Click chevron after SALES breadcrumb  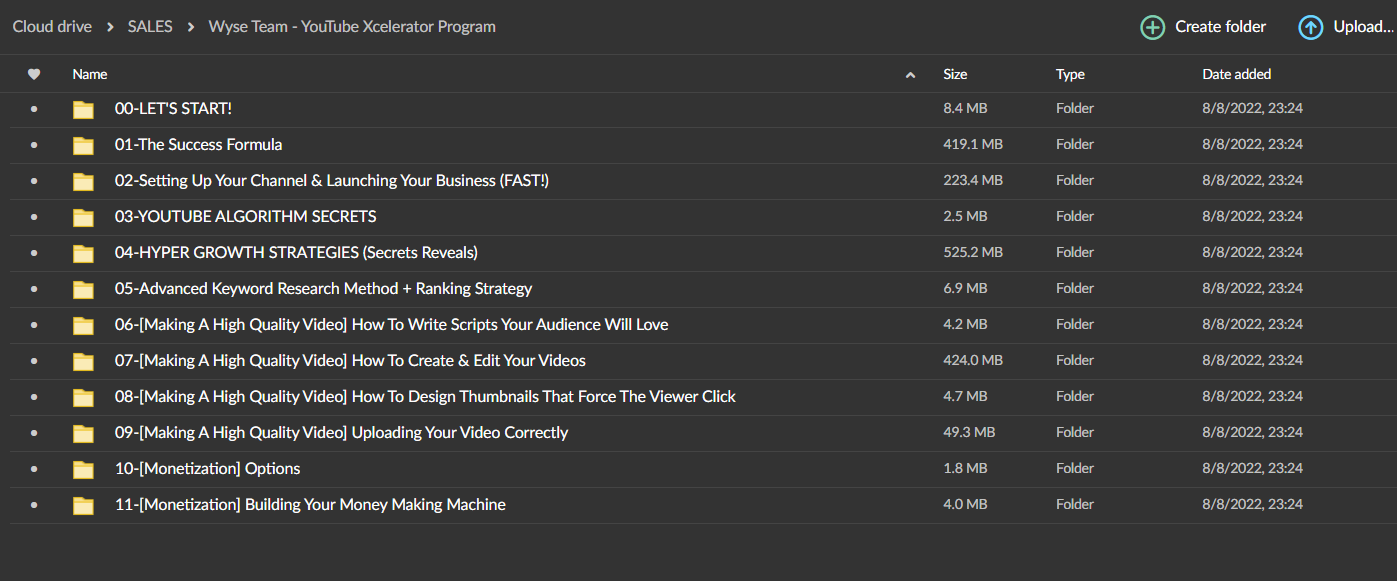coord(191,27)
